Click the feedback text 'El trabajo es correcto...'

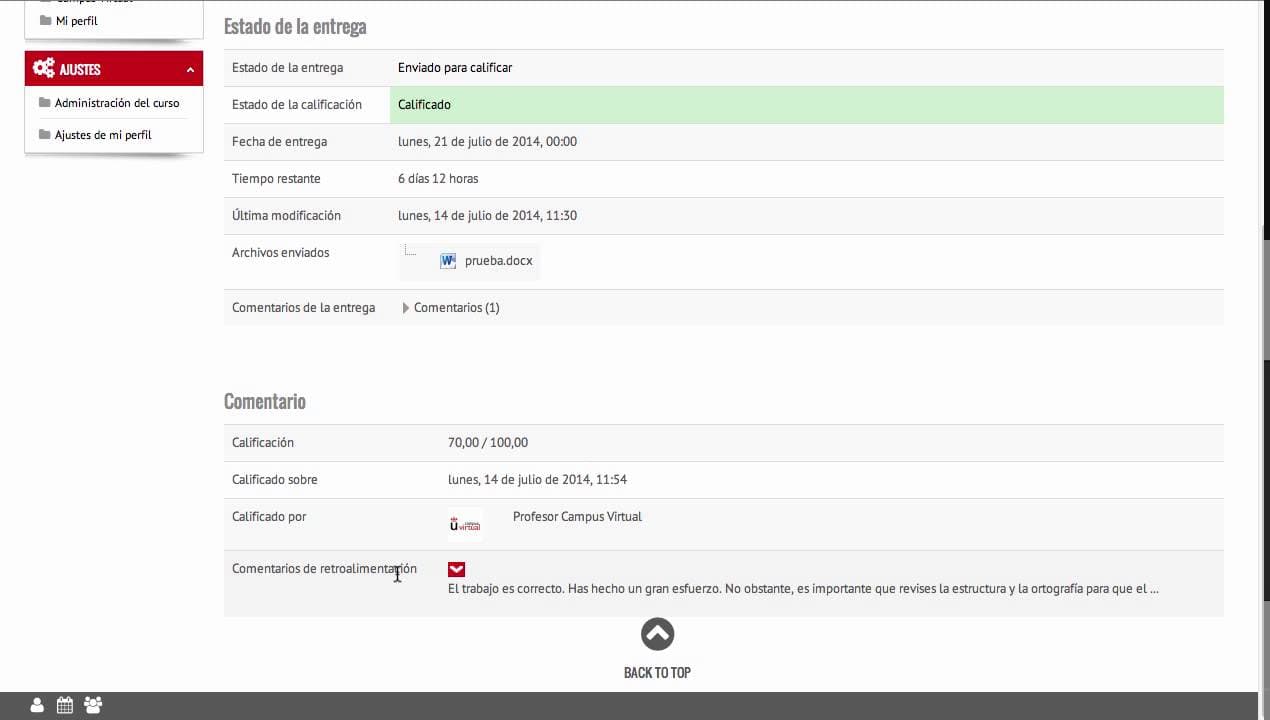(803, 589)
